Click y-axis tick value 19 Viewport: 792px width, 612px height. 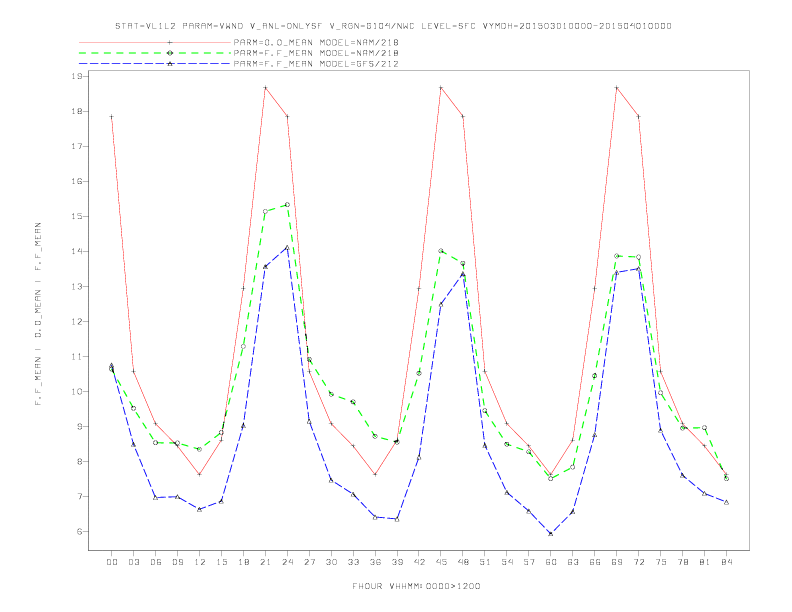click(77, 76)
